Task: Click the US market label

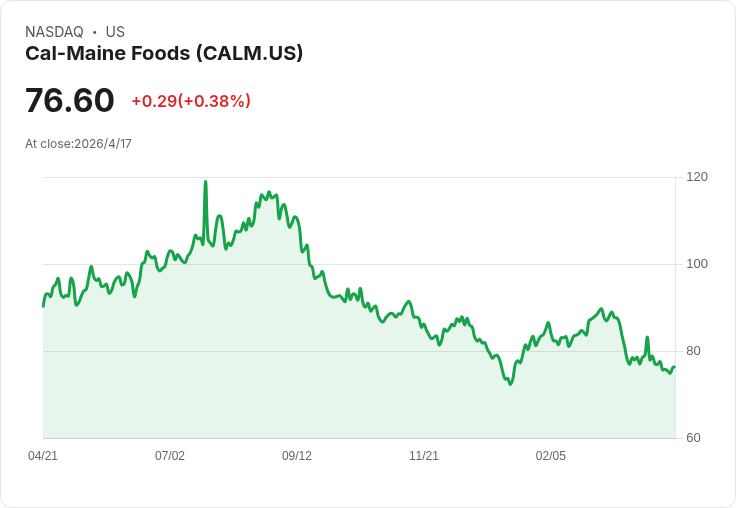Action: pos(115,32)
